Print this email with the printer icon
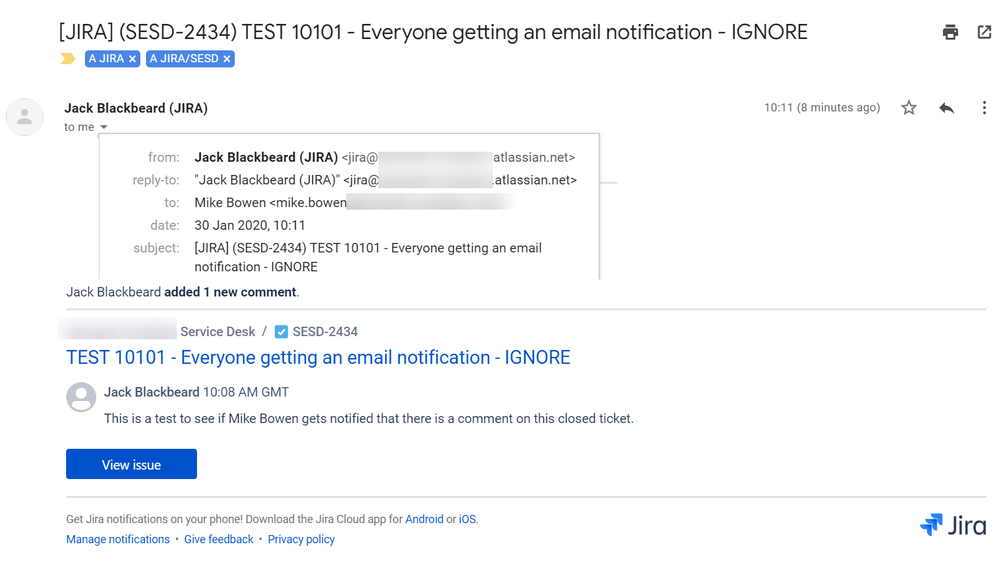The height and width of the screenshot is (564, 999). pyautogui.click(x=950, y=32)
